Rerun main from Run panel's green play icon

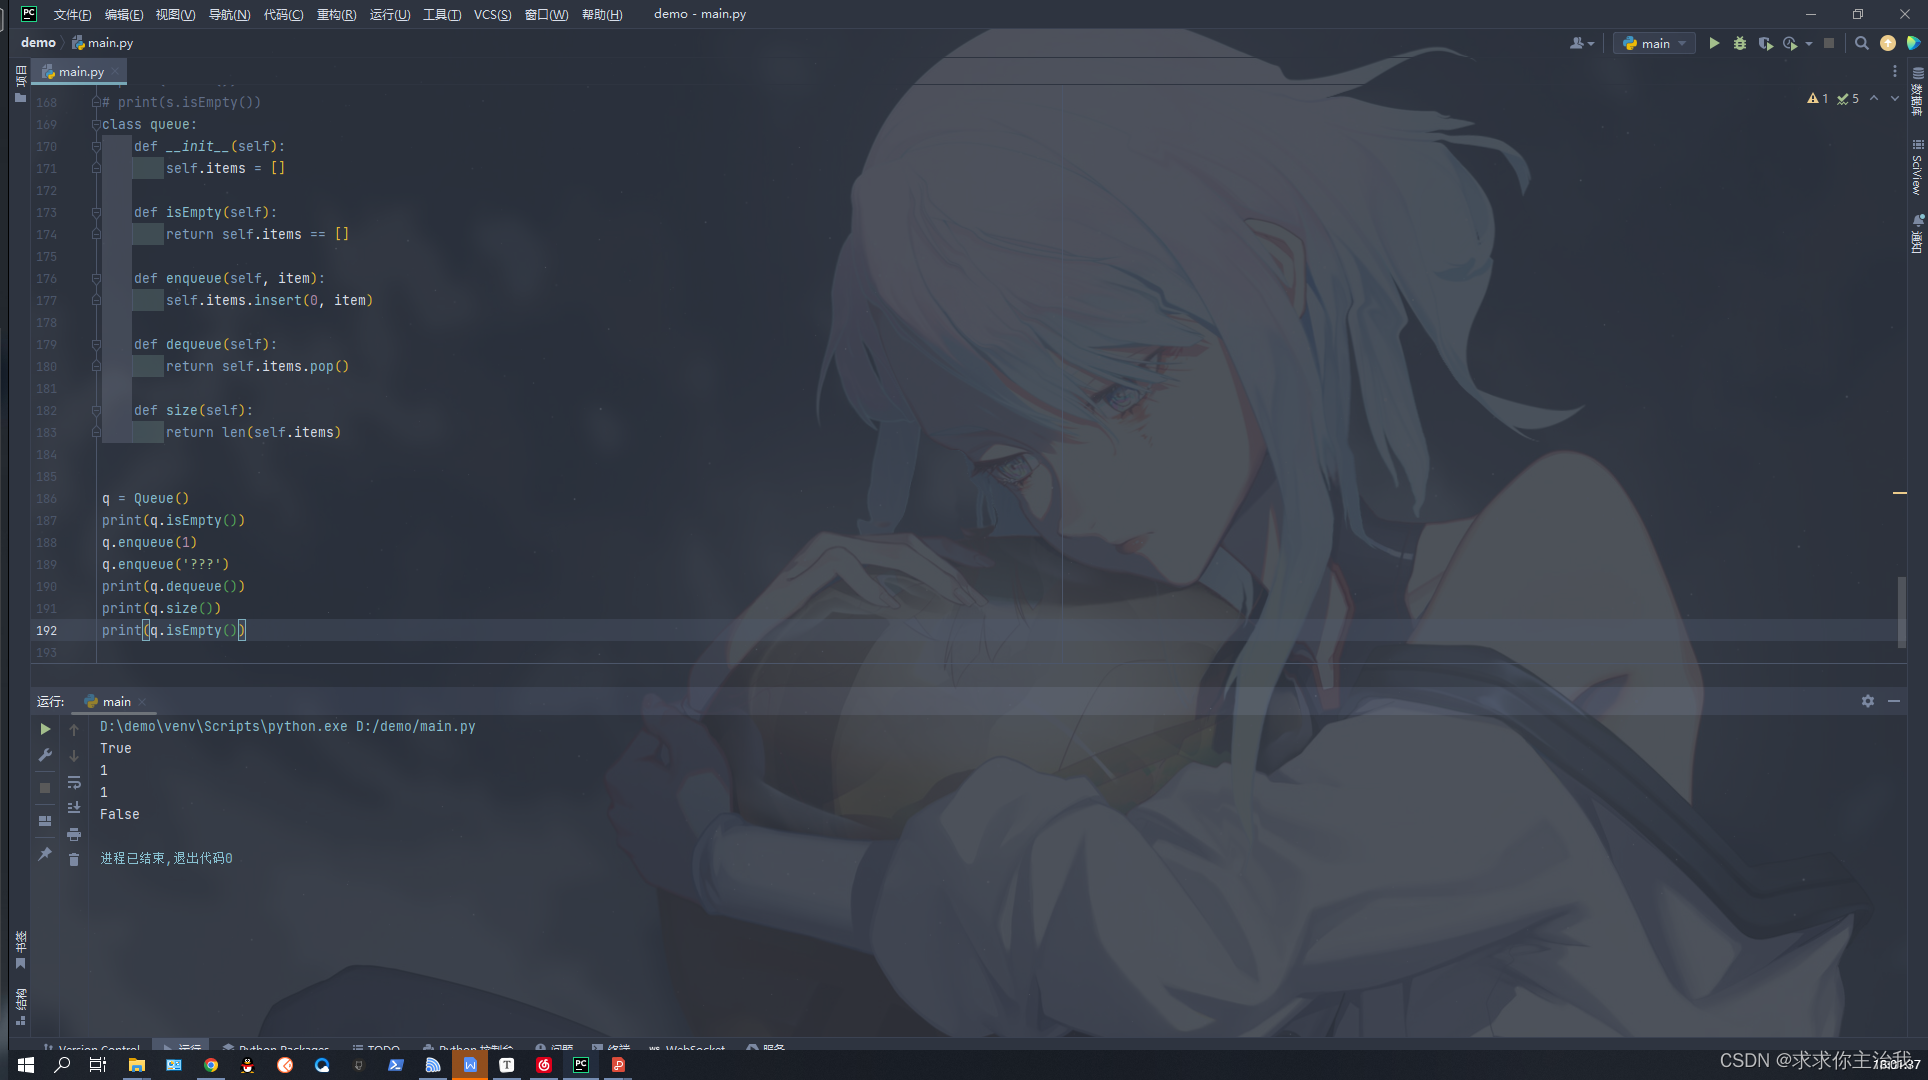pyautogui.click(x=45, y=729)
